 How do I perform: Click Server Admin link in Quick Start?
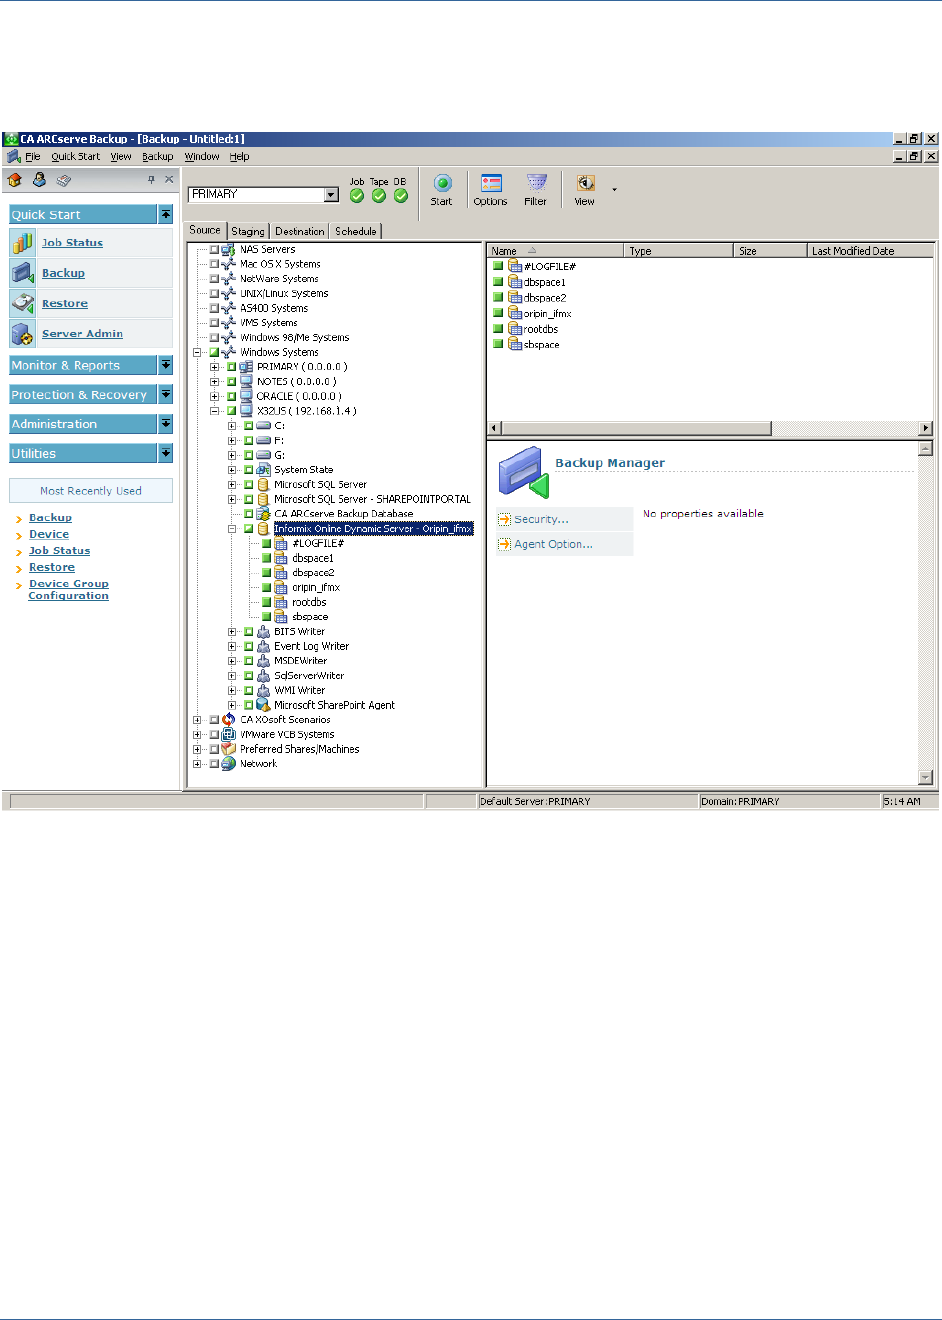click(82, 334)
